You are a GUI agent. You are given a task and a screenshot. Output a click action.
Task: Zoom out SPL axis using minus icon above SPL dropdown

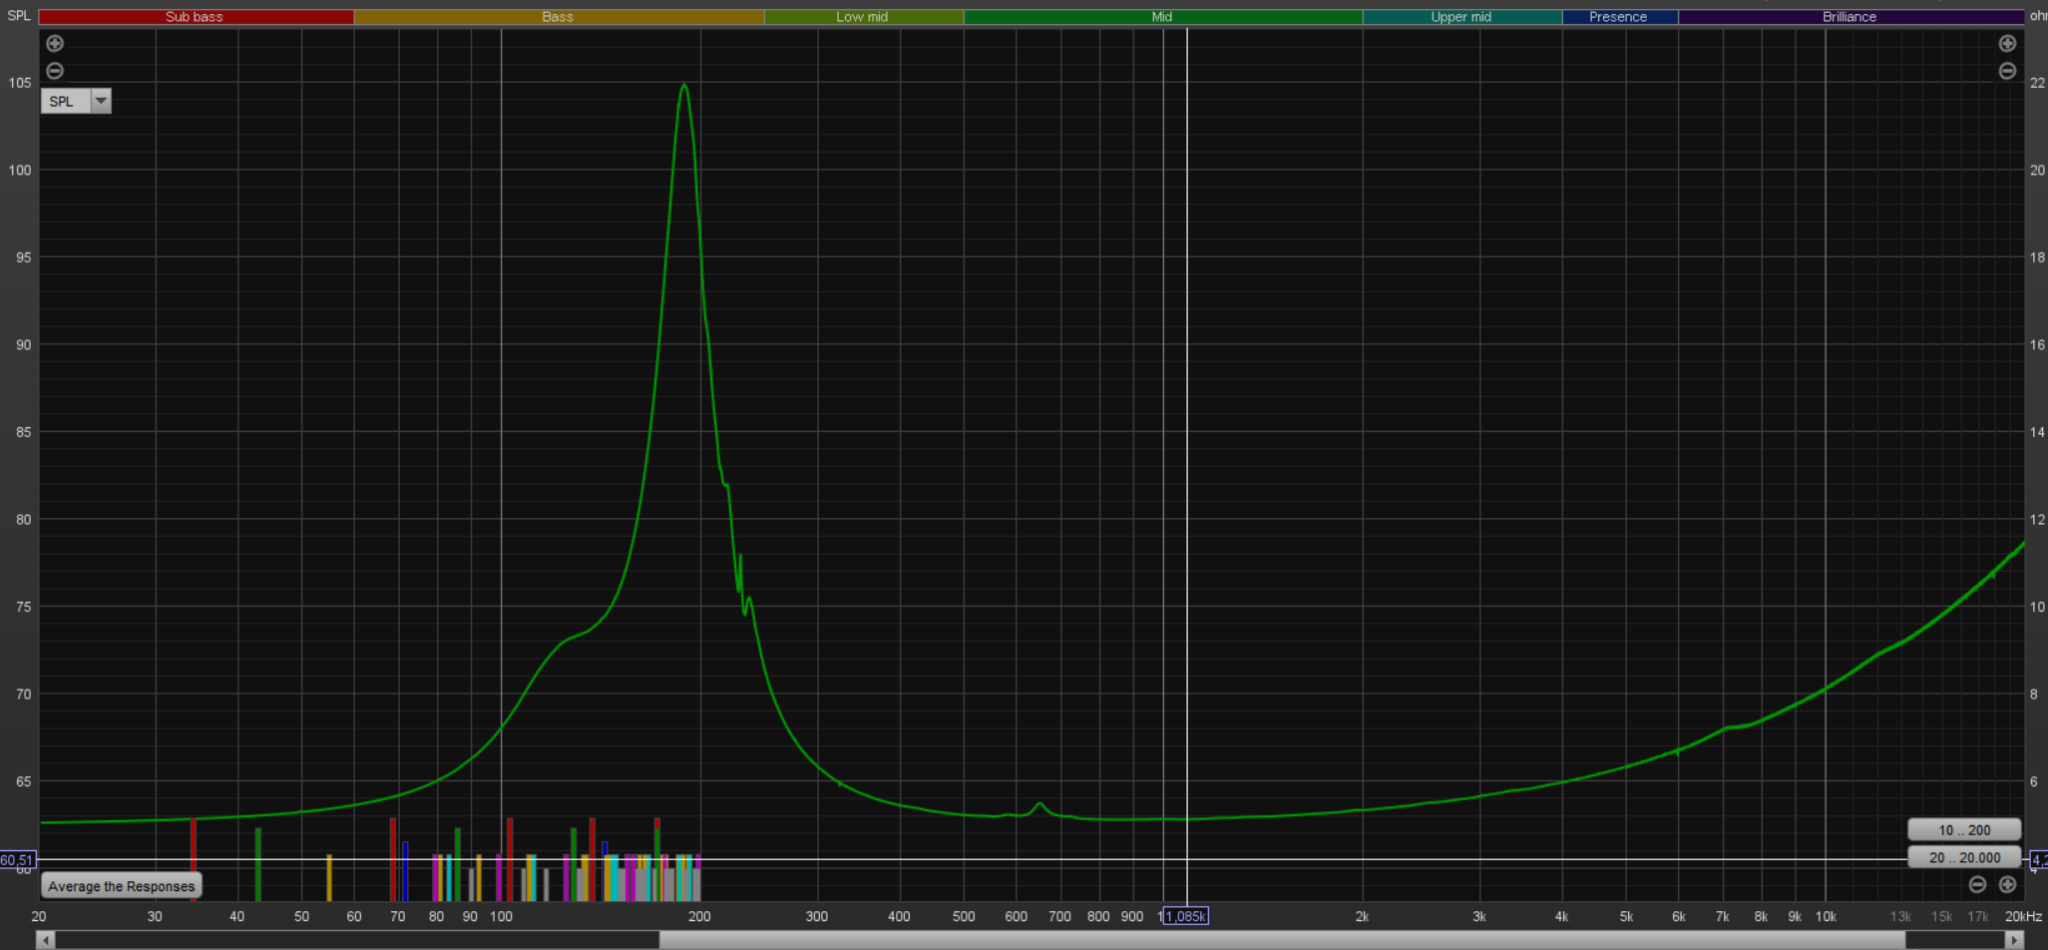coord(55,71)
